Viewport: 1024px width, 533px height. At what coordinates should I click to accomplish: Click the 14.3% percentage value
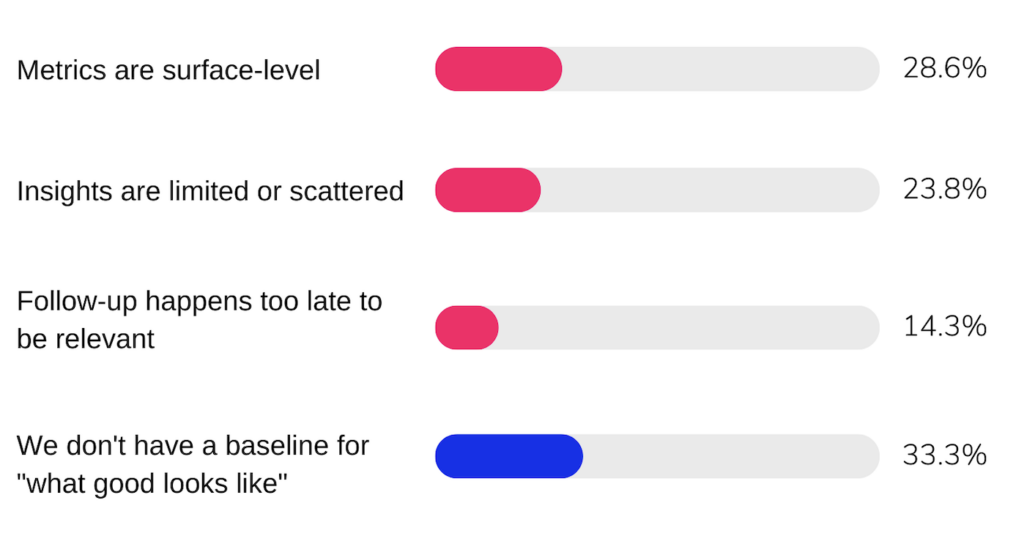tap(944, 327)
